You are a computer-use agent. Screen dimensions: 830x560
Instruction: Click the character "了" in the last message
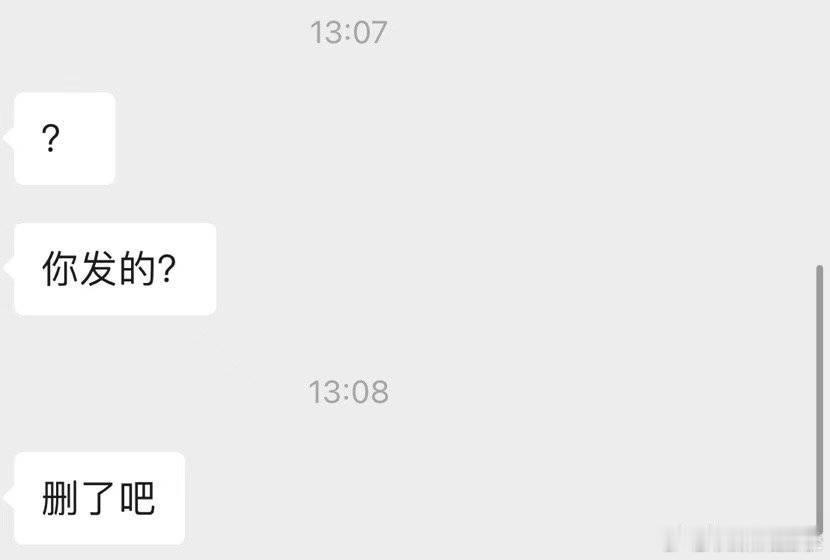pyautogui.click(x=98, y=498)
